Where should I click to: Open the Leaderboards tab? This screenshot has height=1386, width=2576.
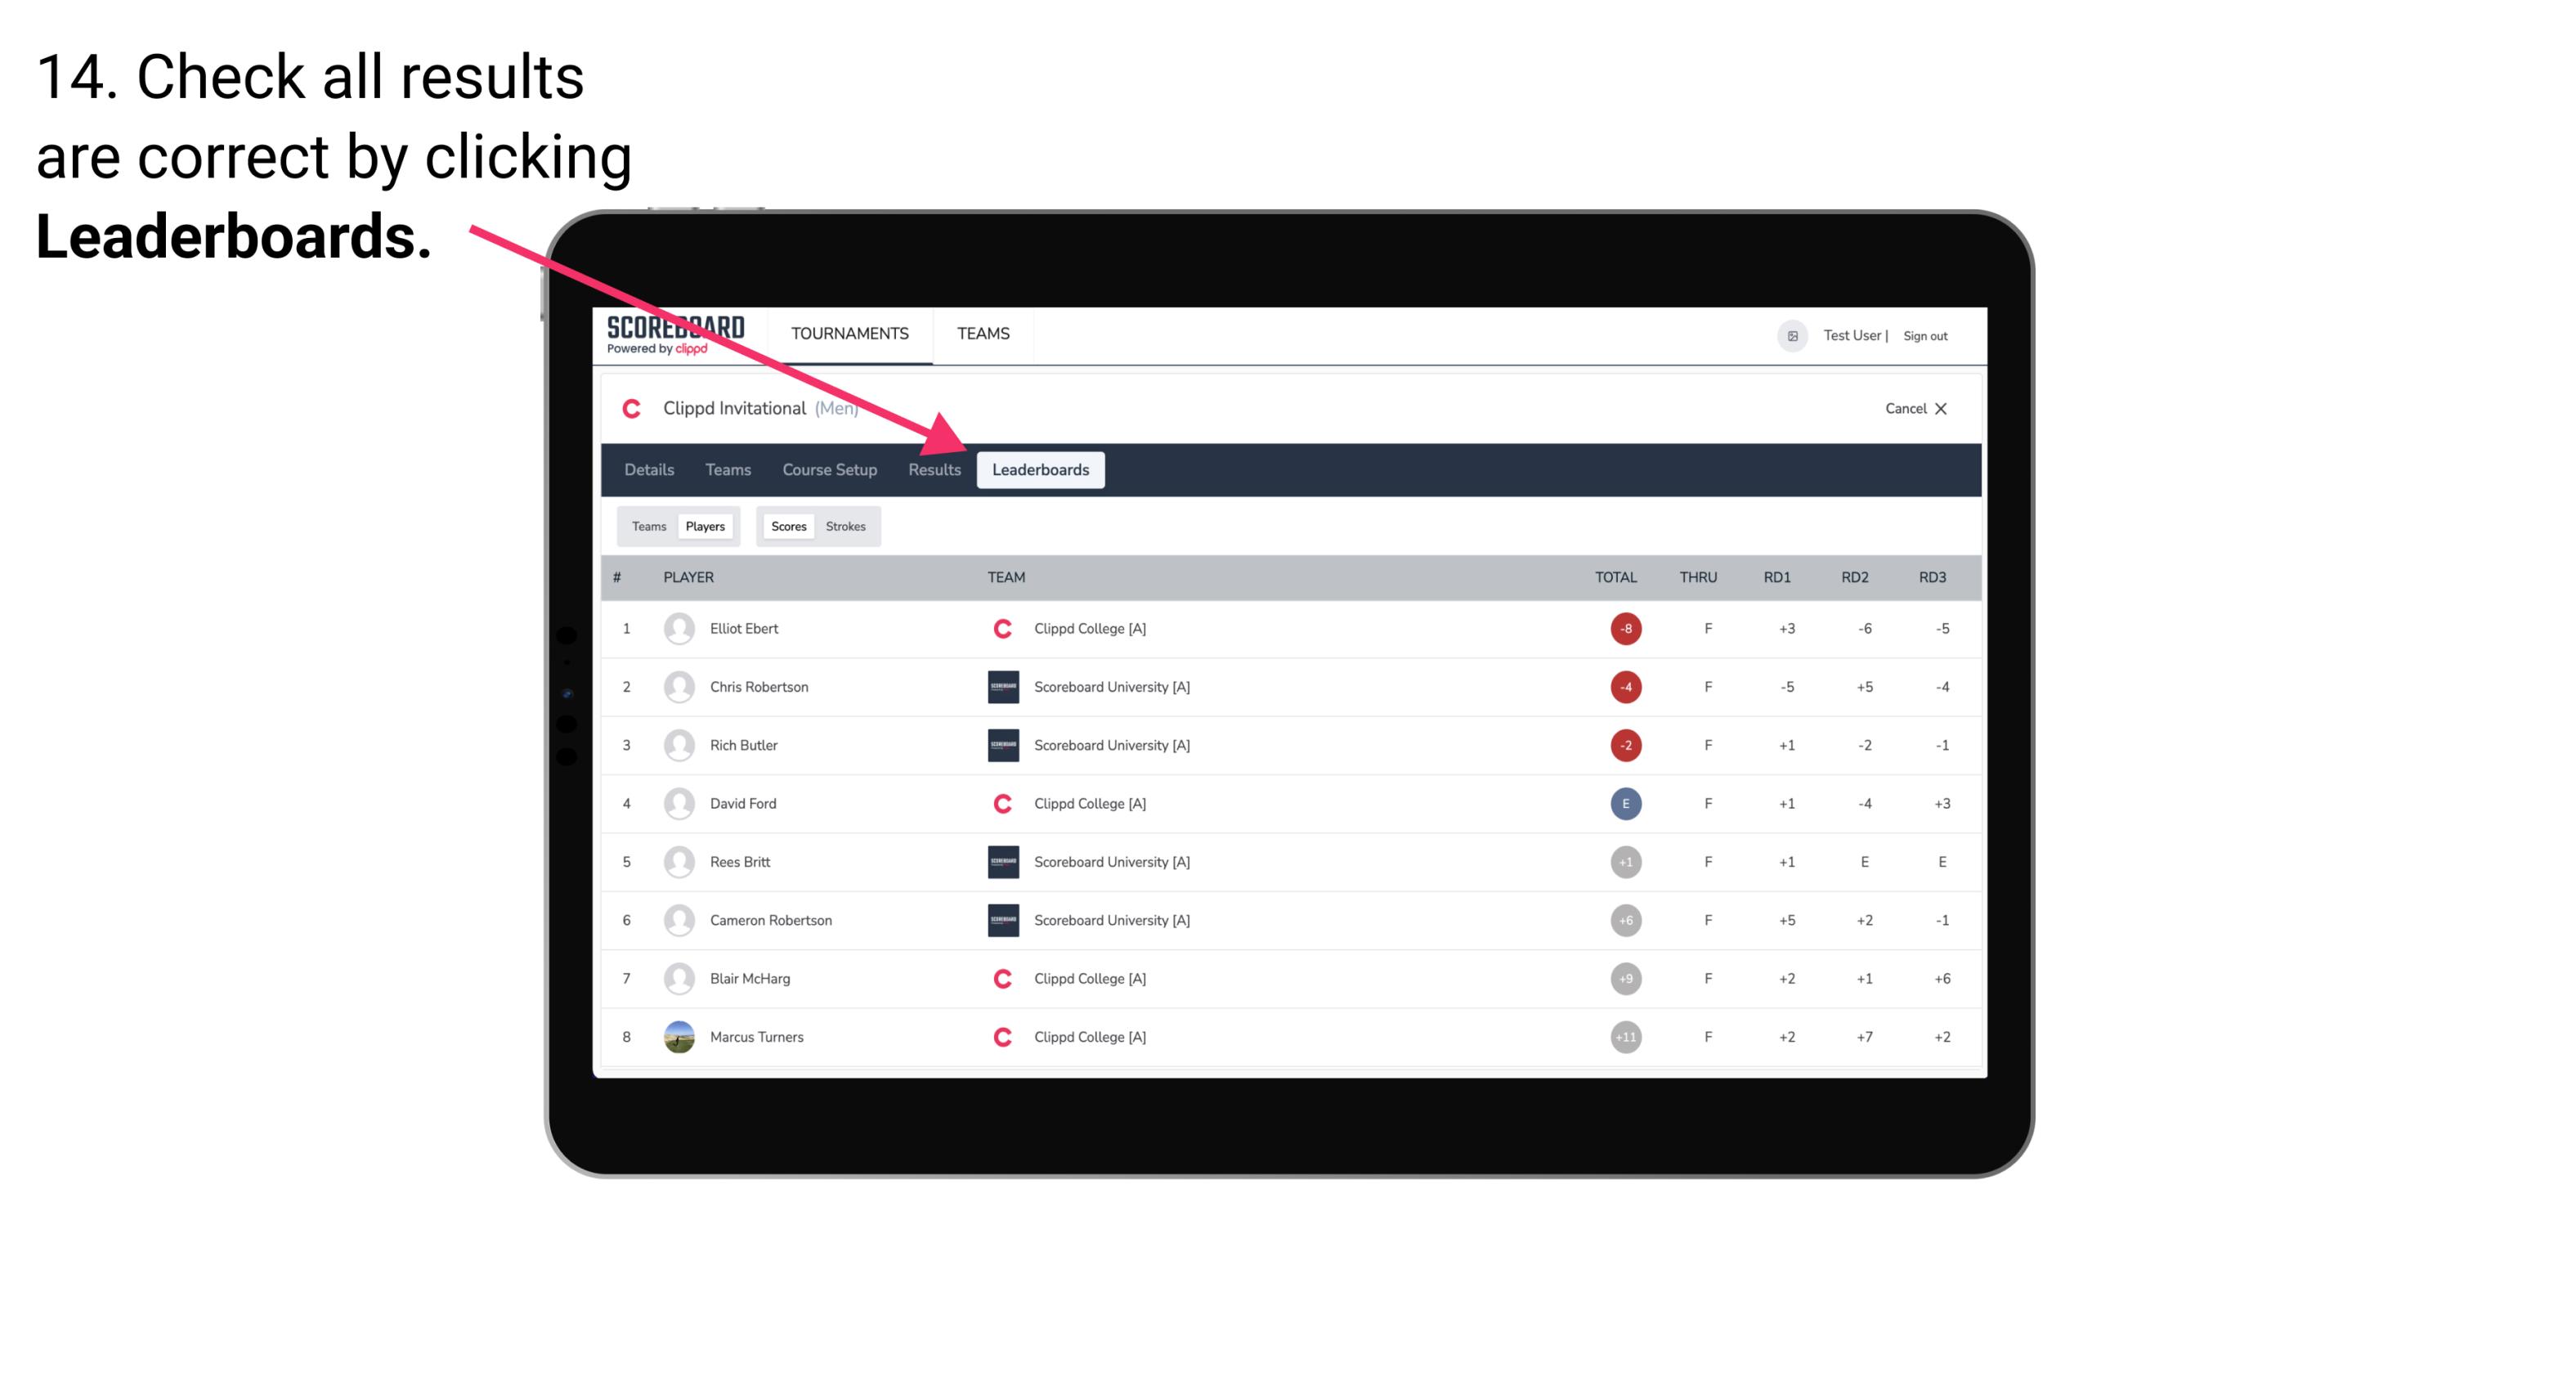click(x=1042, y=469)
